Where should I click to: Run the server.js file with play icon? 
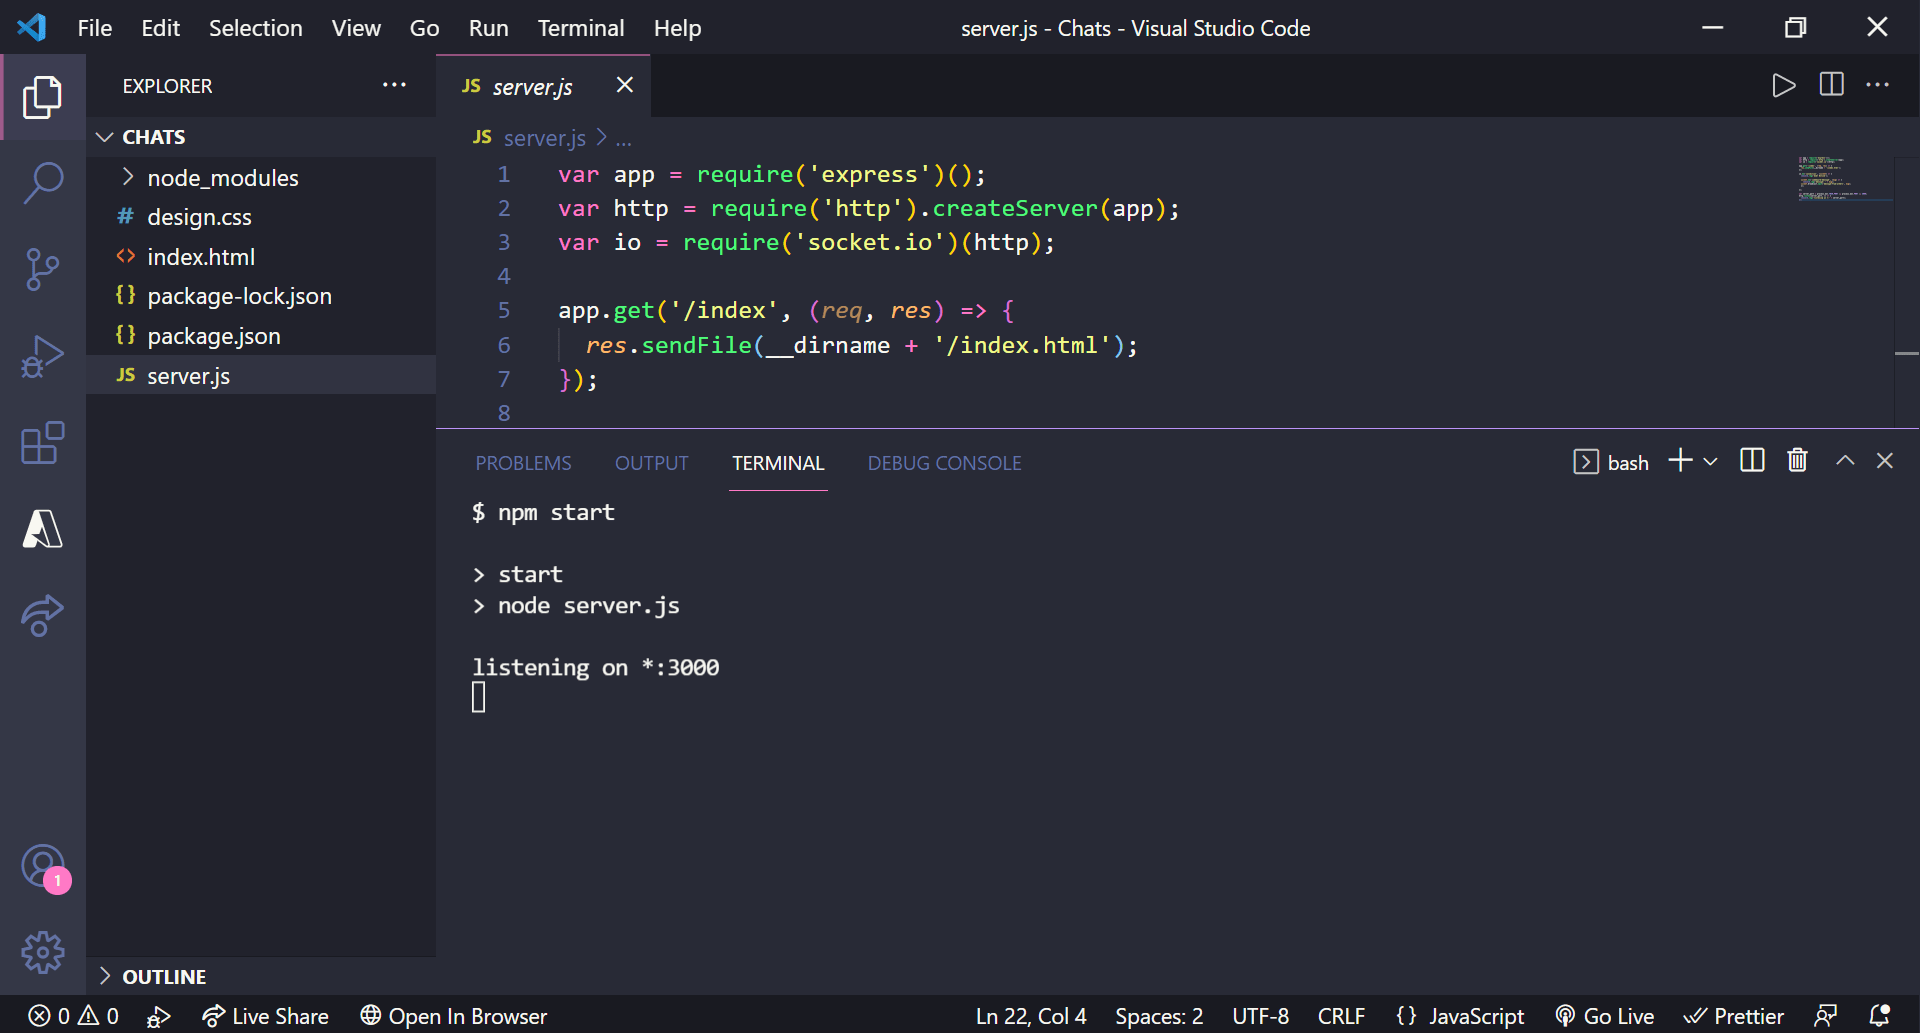[1783, 86]
